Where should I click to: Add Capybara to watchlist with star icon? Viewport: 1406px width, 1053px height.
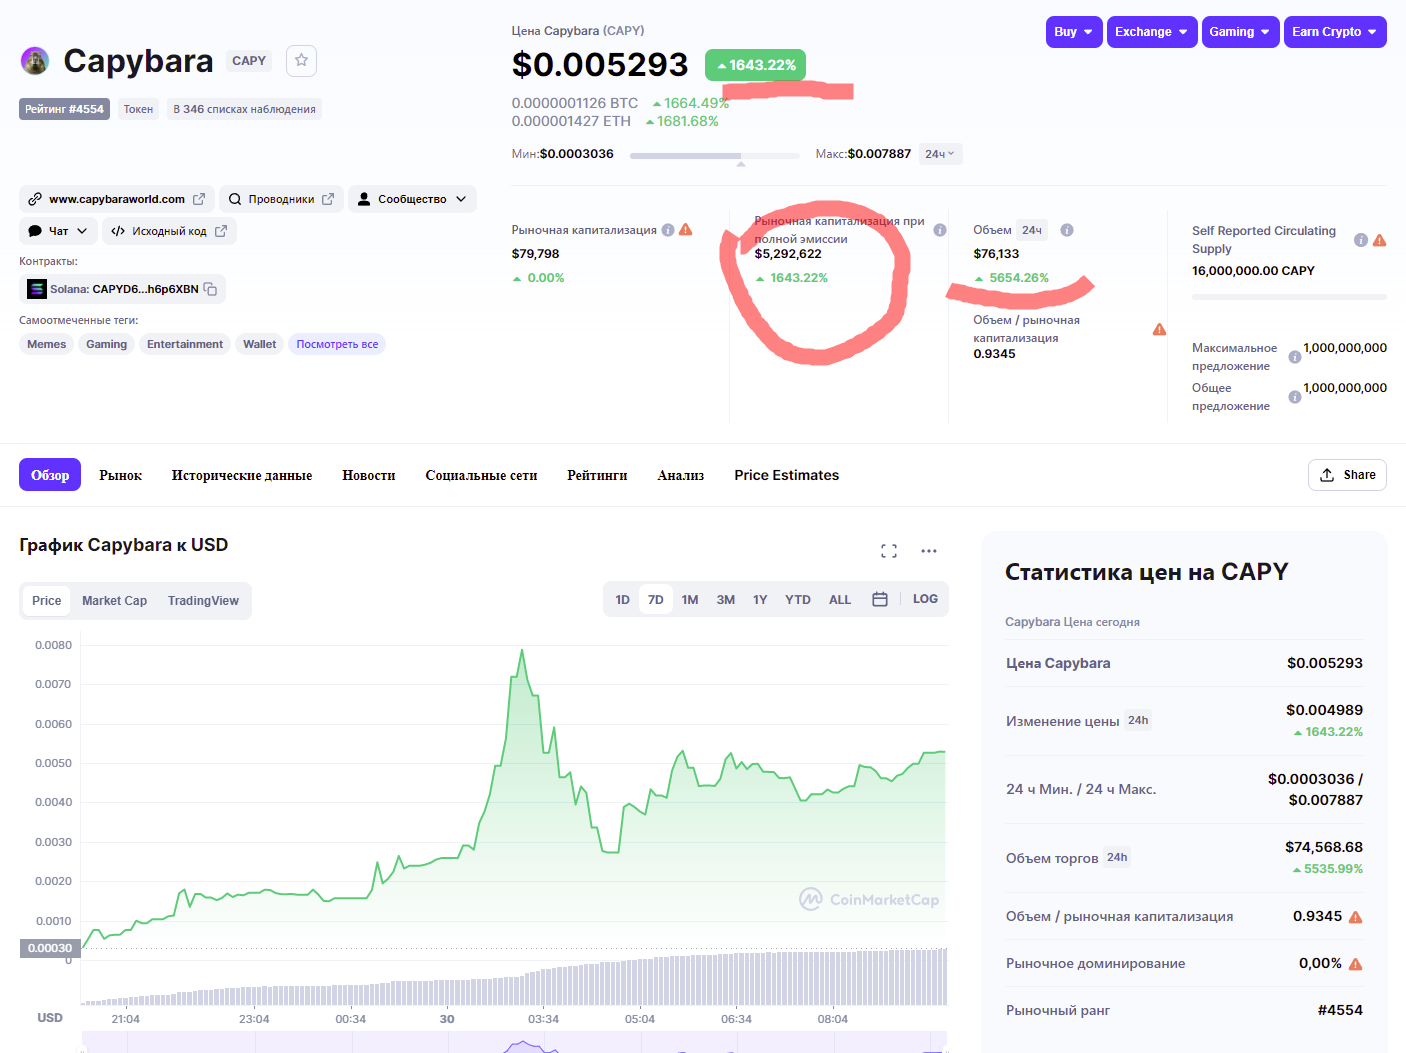coord(301,61)
